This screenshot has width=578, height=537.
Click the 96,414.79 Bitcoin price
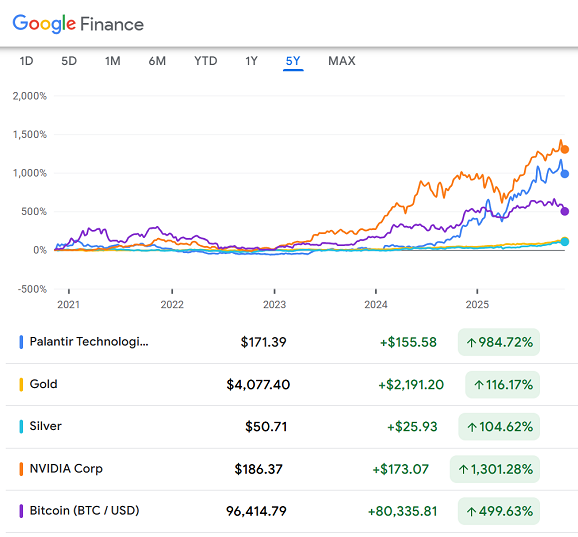[256, 511]
